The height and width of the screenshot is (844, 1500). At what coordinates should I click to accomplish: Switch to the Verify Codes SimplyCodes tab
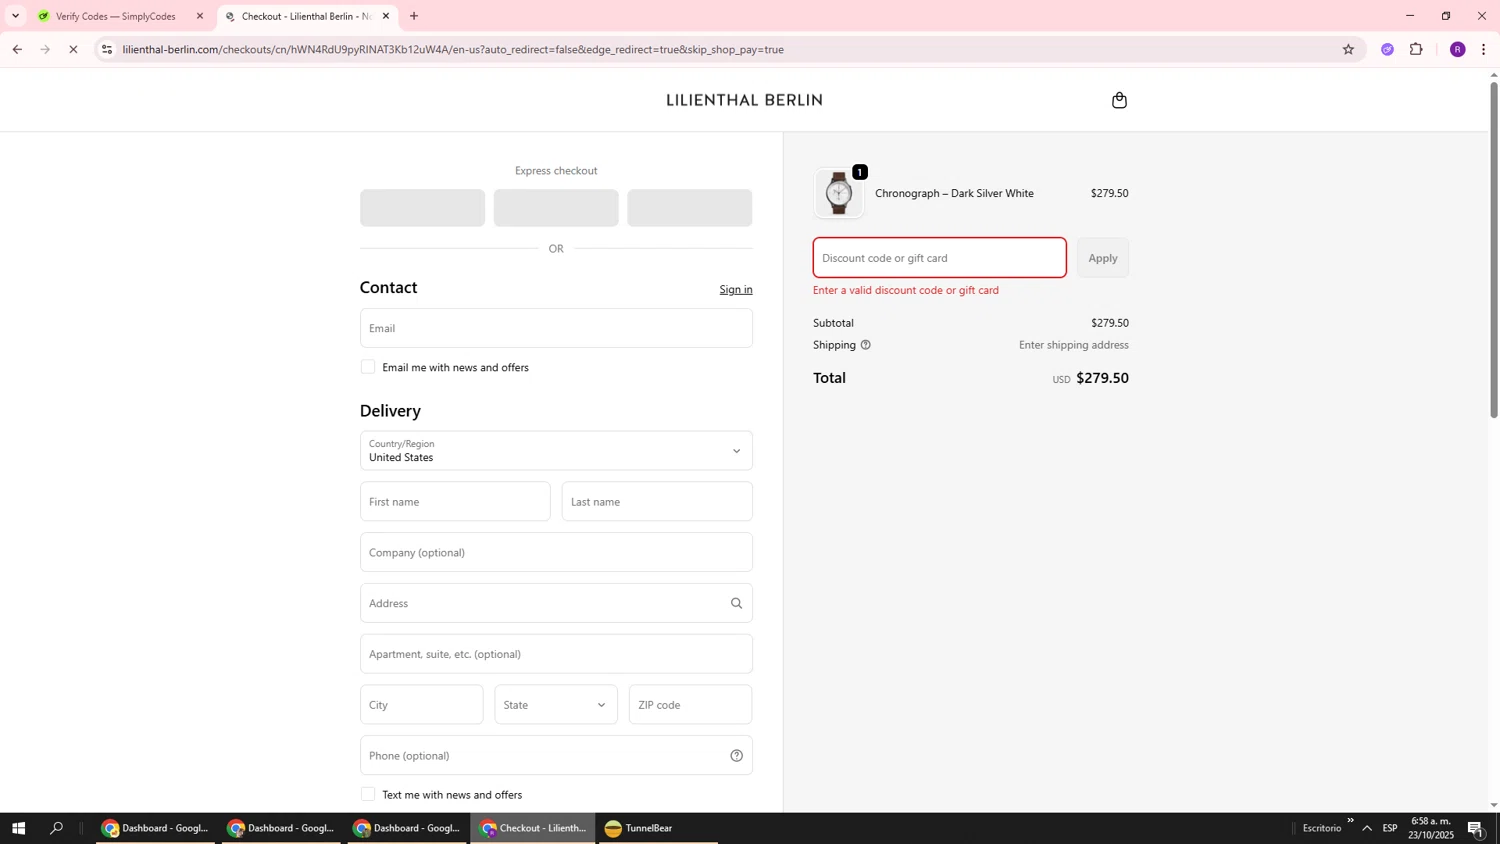(x=115, y=16)
